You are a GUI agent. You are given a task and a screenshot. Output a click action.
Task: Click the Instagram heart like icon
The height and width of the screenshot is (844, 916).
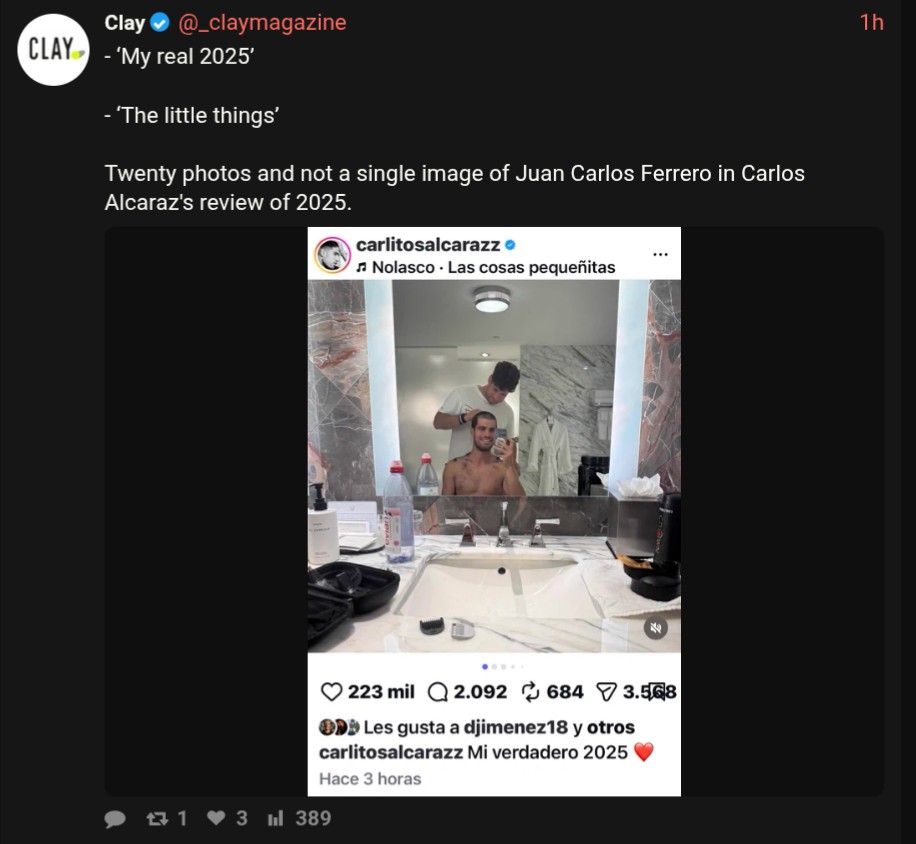point(331,692)
